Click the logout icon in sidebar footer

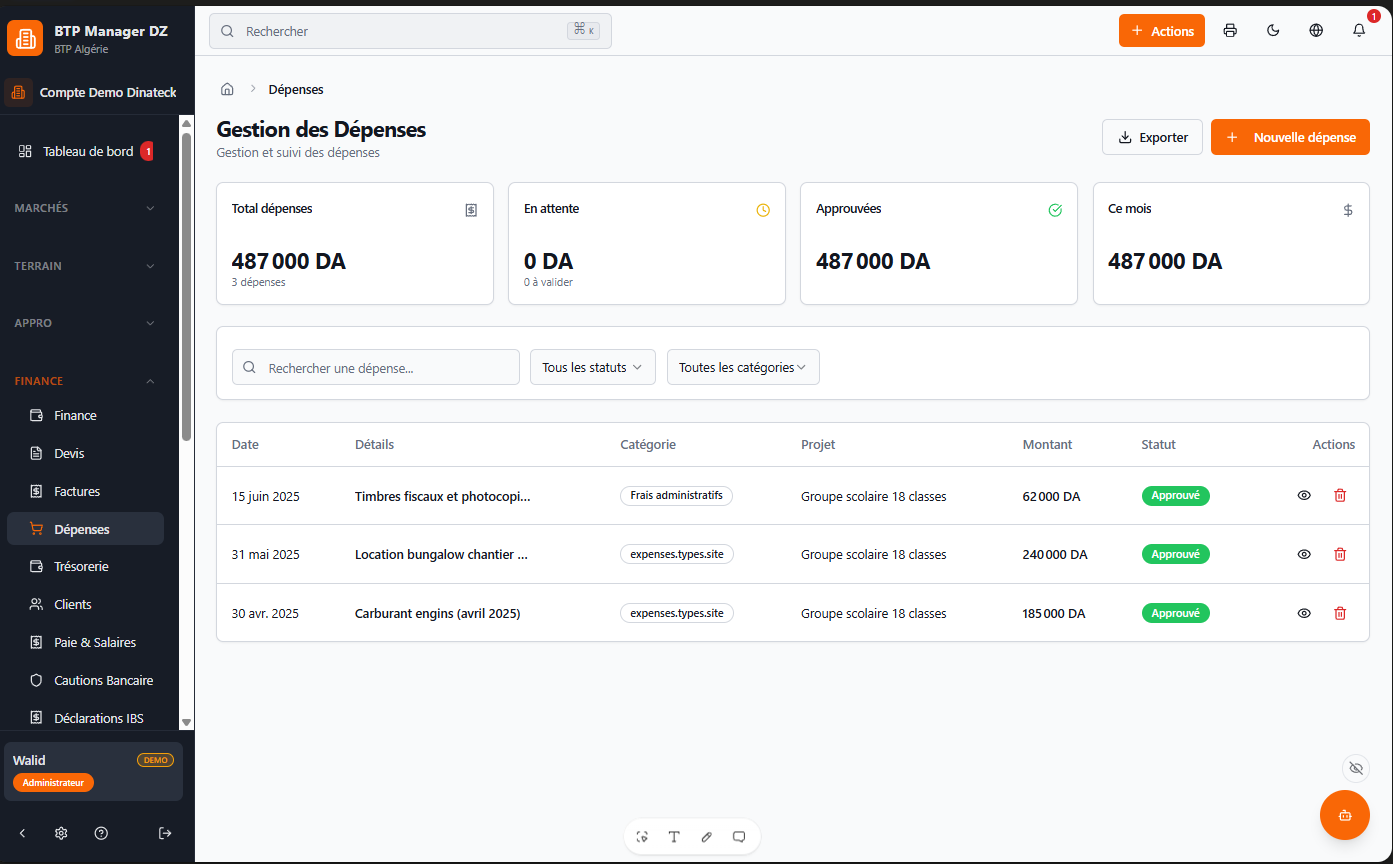click(x=165, y=833)
